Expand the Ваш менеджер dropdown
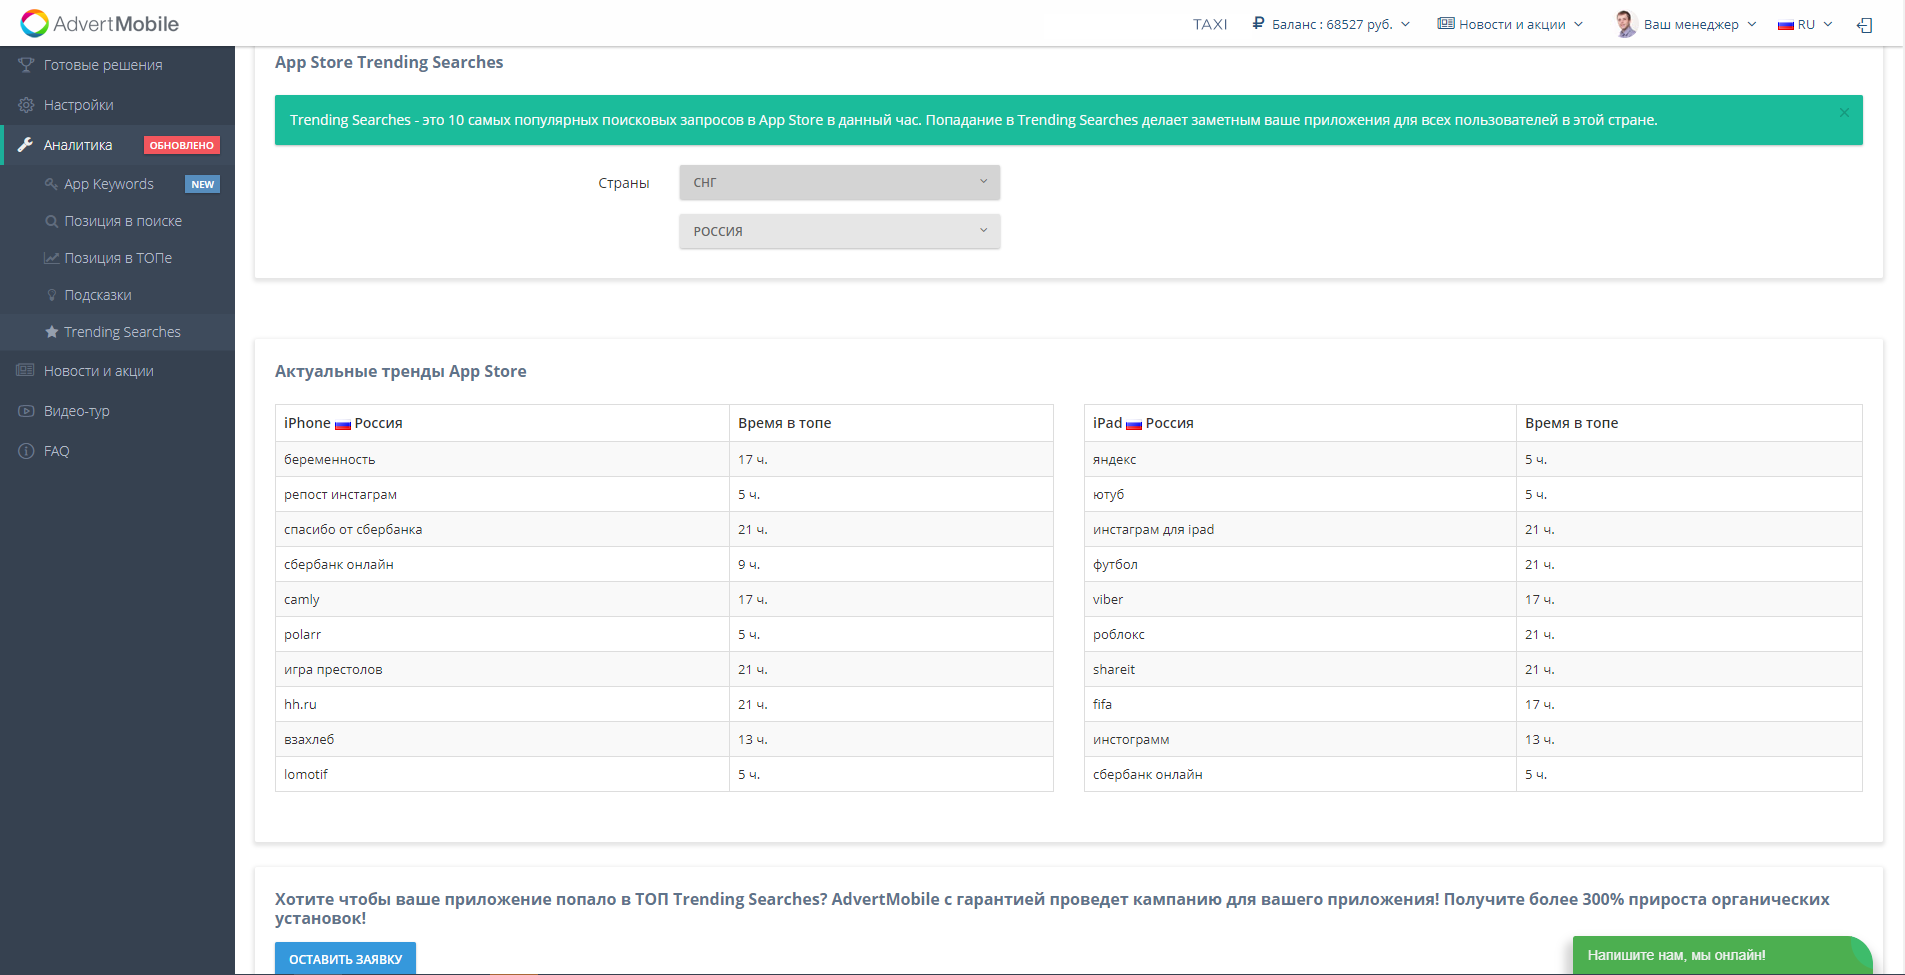 1685,24
